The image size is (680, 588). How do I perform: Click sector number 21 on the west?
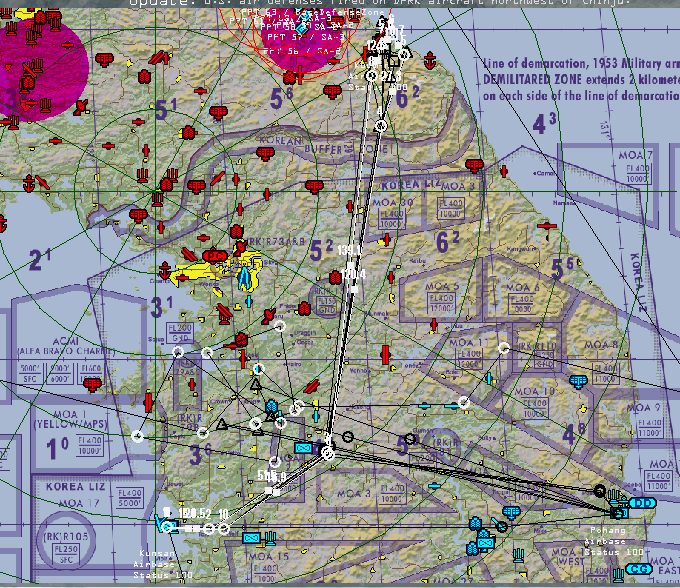(40, 260)
